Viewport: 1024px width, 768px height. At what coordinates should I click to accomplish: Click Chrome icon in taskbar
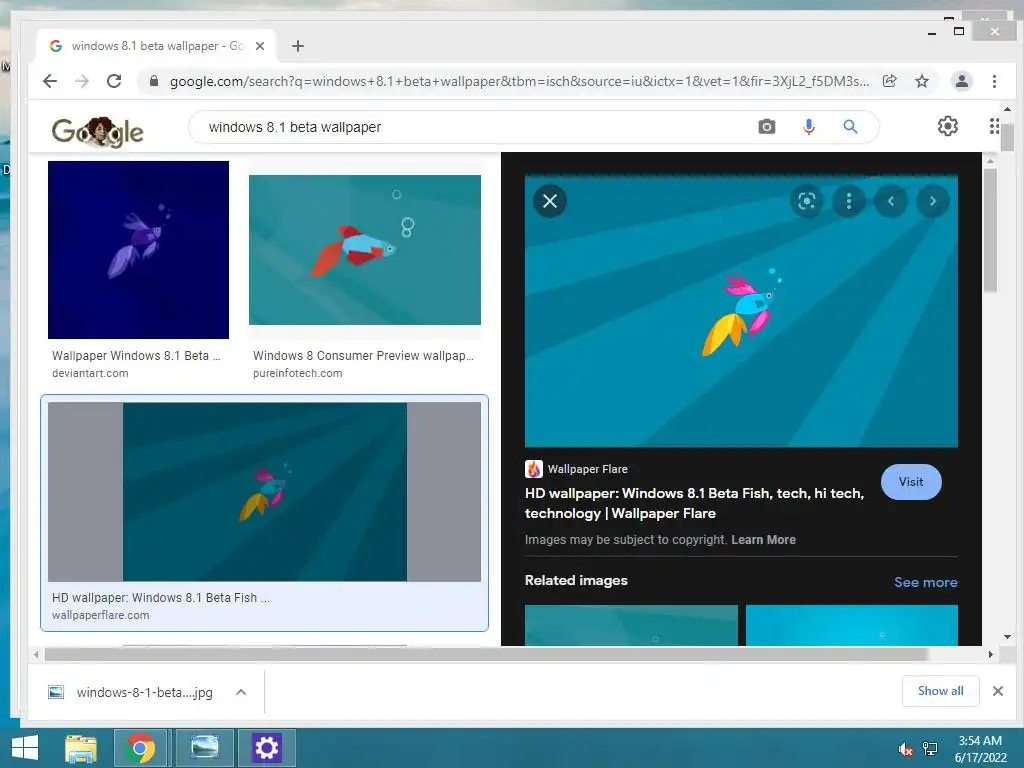[x=141, y=748]
